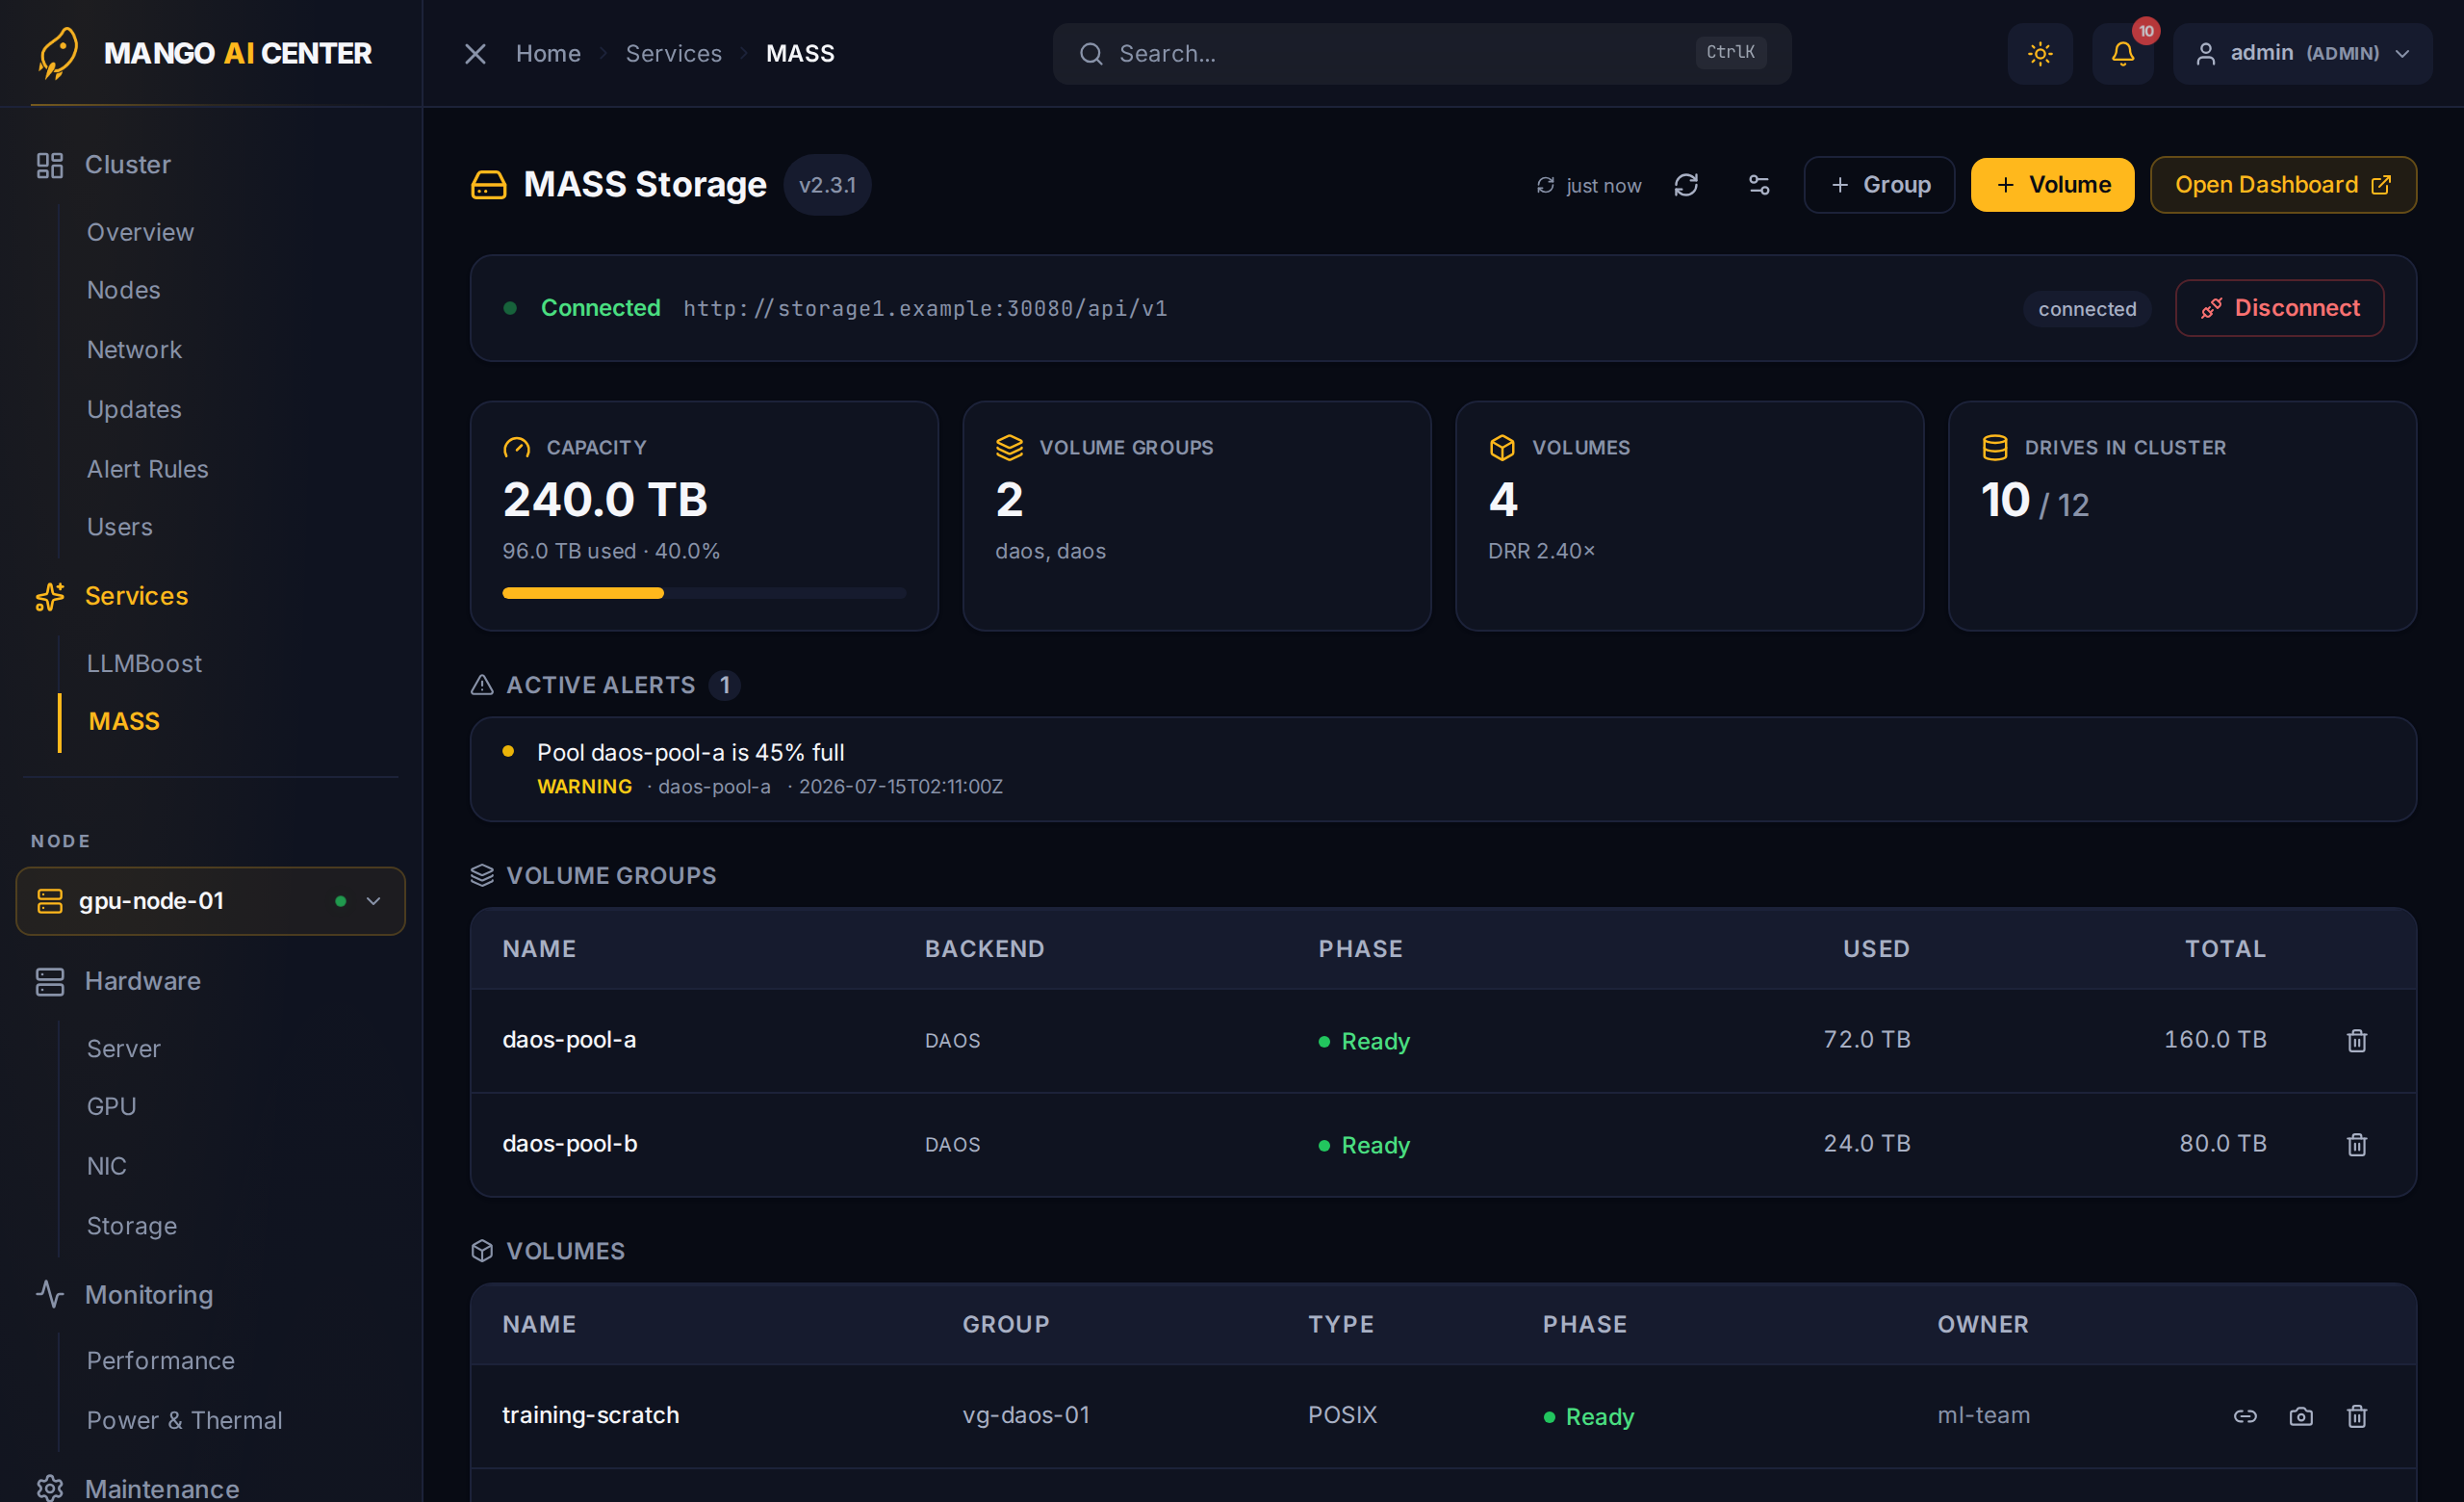2464x1502 pixels.
Task: Click the refresh icon in MASS Storage header
Action: (1686, 185)
